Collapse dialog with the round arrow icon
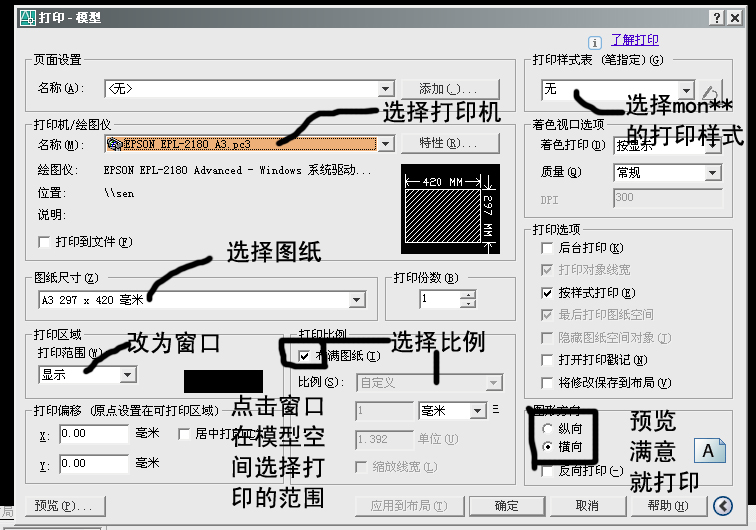 (x=723, y=506)
